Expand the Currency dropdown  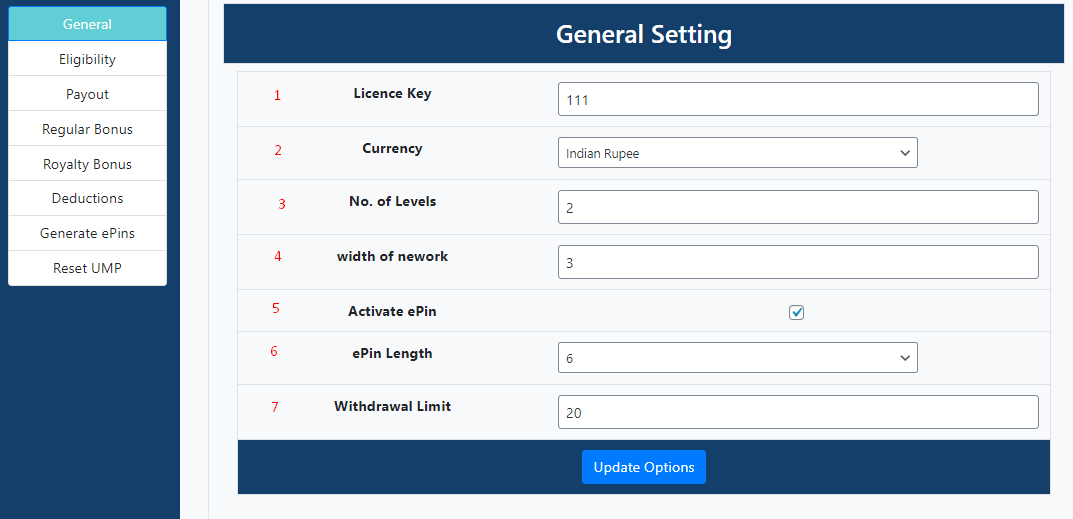tap(737, 153)
